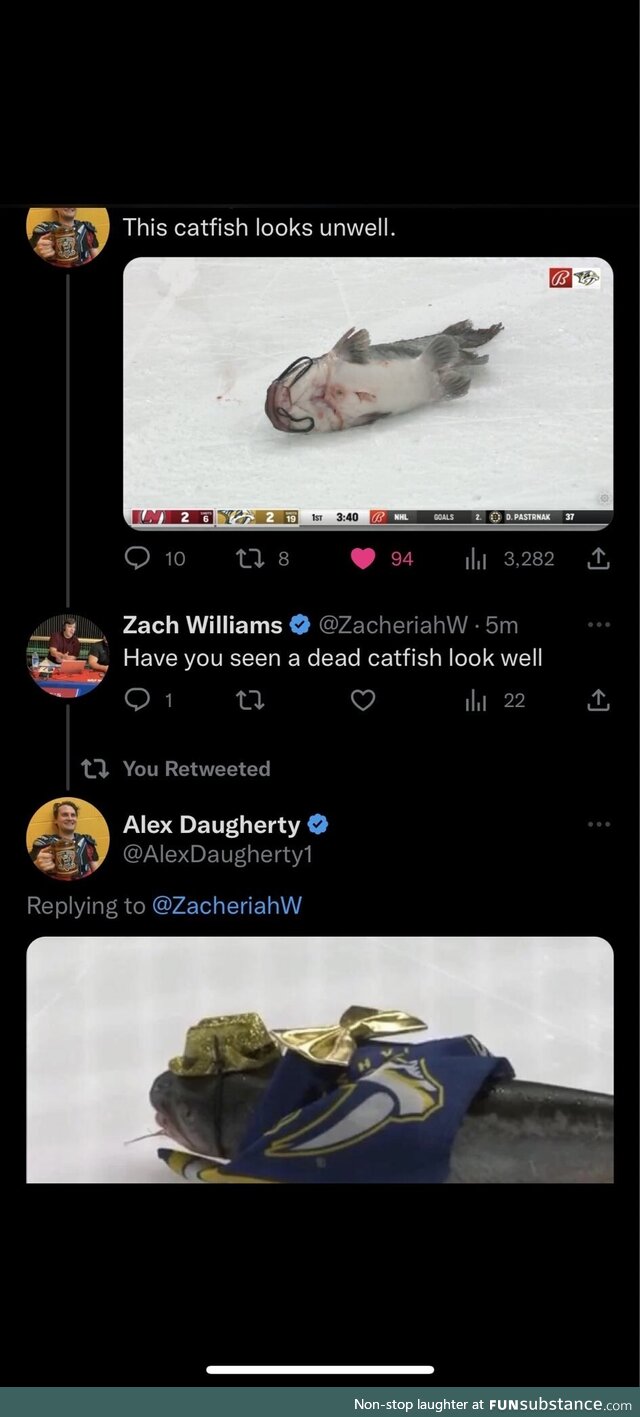
Task: Open replies on the catfish tweet
Action: click(x=138, y=559)
